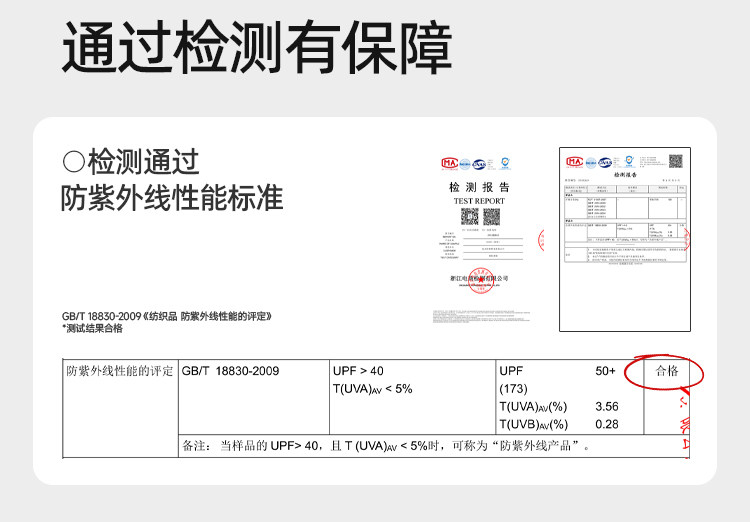Click the 防紫外线性能标准 subtitle
The image size is (750, 522).
click(171, 197)
